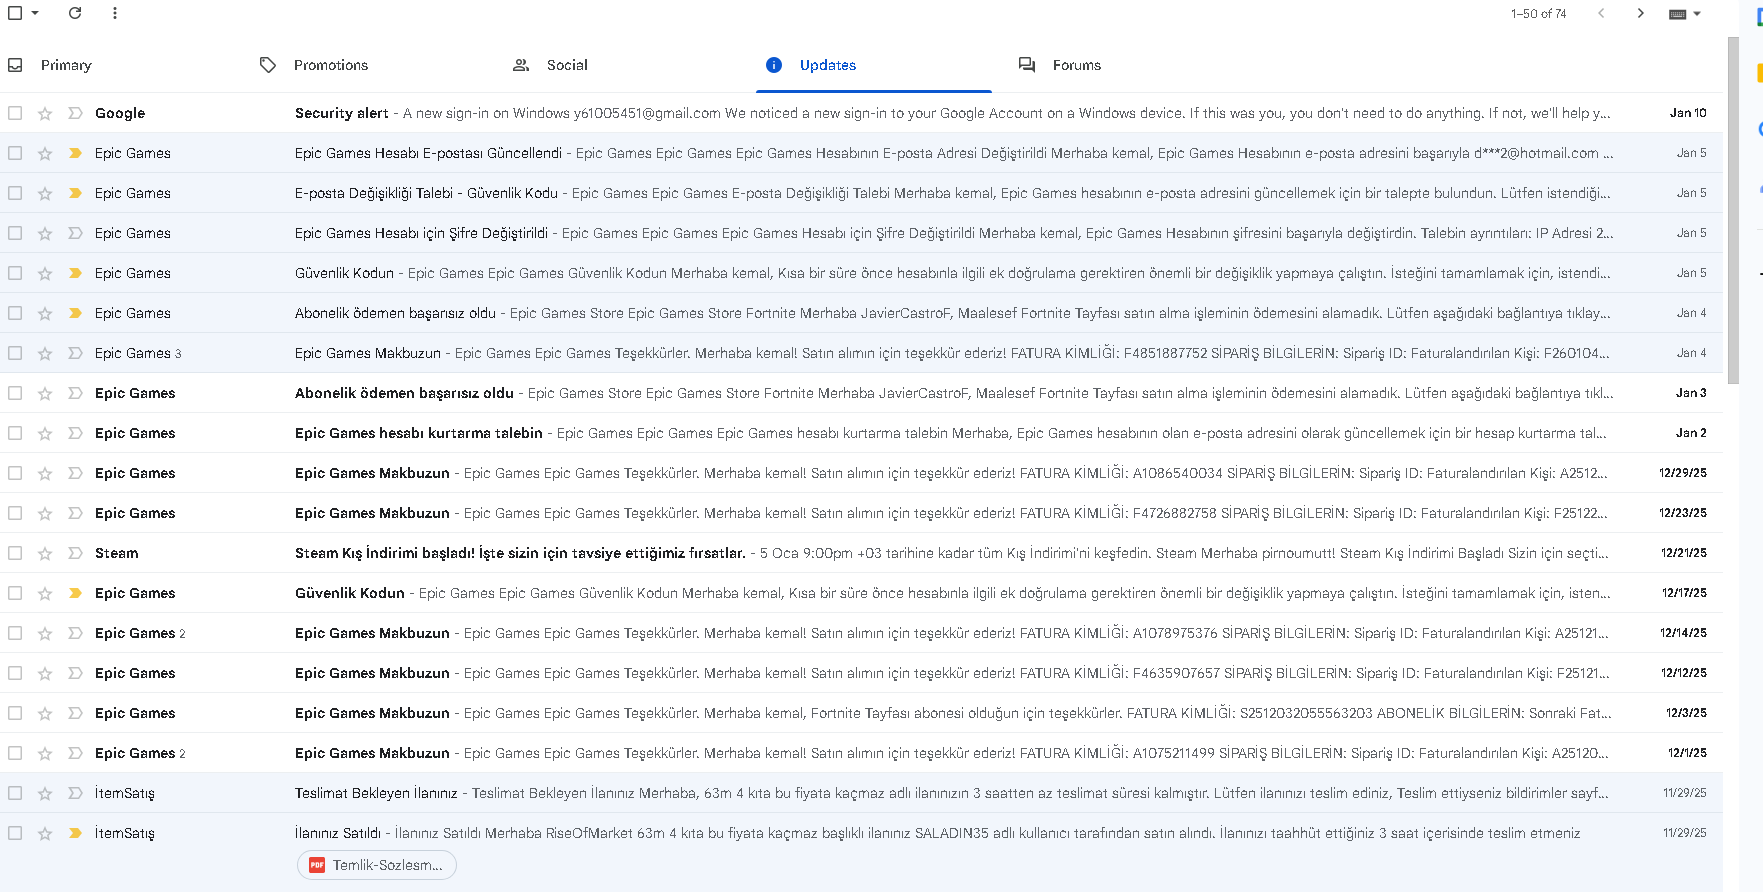
Task: Toggle importance on 12/17/25 Güvenlik Kodun email
Action: pyautogui.click(x=75, y=593)
